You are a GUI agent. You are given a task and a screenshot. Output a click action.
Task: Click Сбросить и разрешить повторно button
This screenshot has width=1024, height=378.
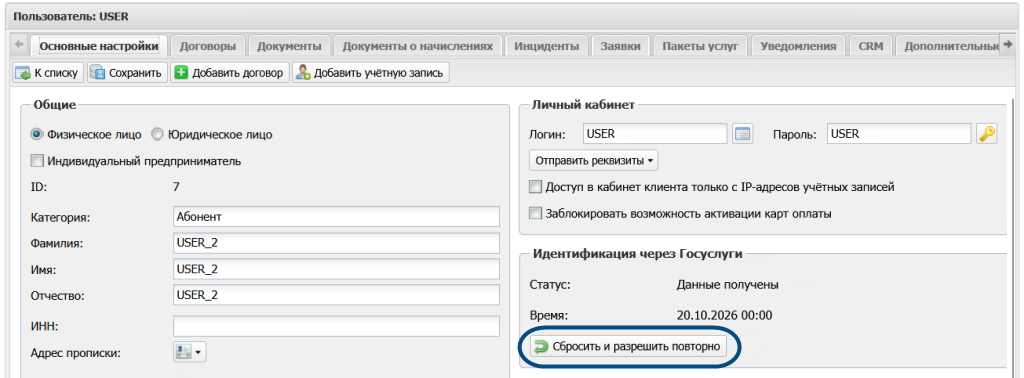(x=629, y=347)
